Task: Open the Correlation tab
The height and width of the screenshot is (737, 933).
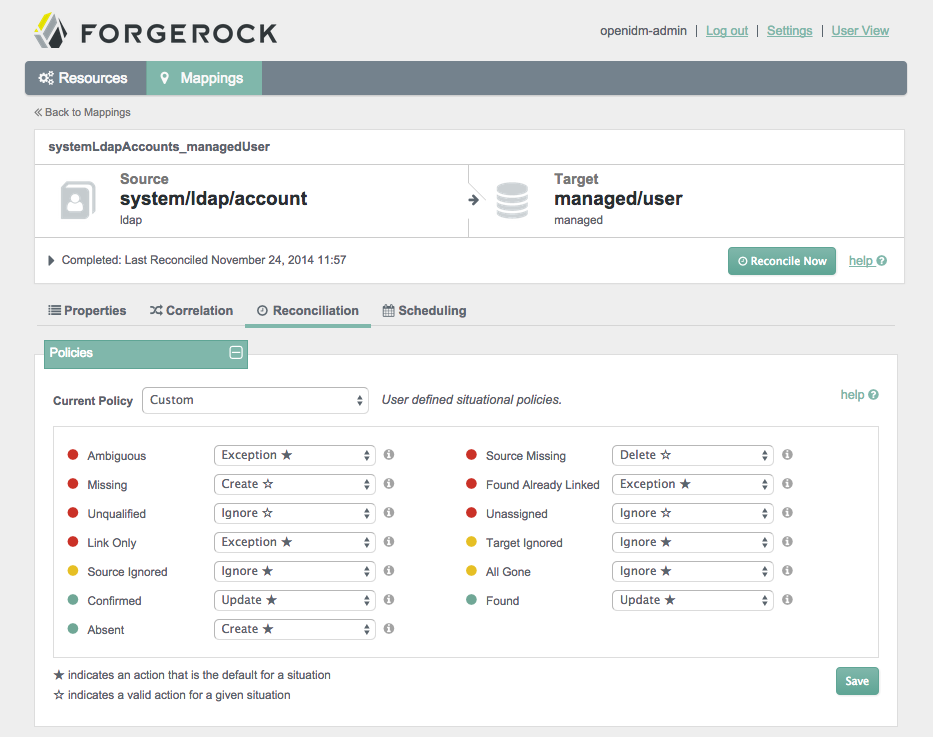Action: pos(191,311)
